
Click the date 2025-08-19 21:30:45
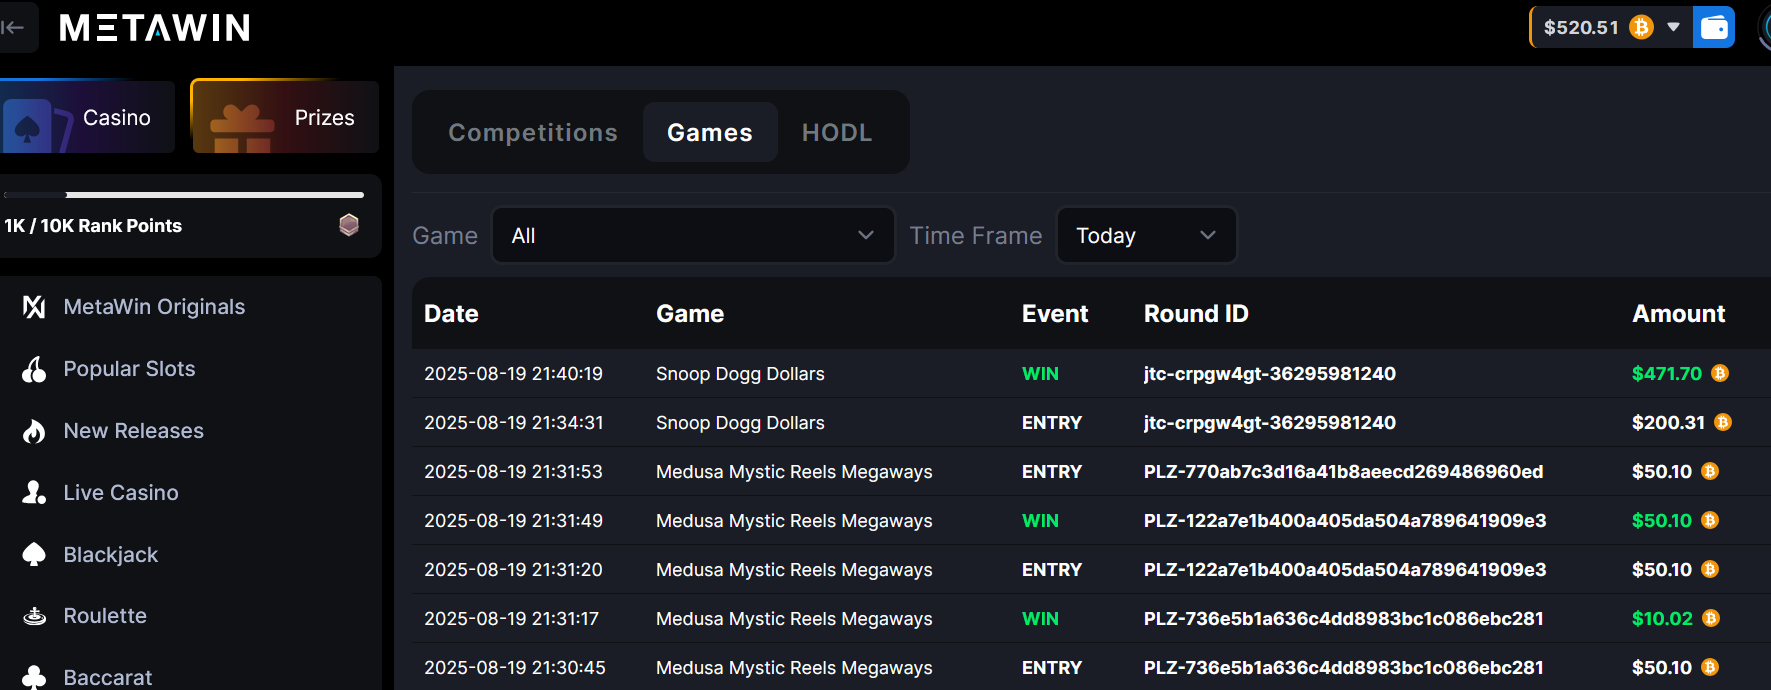515,668
